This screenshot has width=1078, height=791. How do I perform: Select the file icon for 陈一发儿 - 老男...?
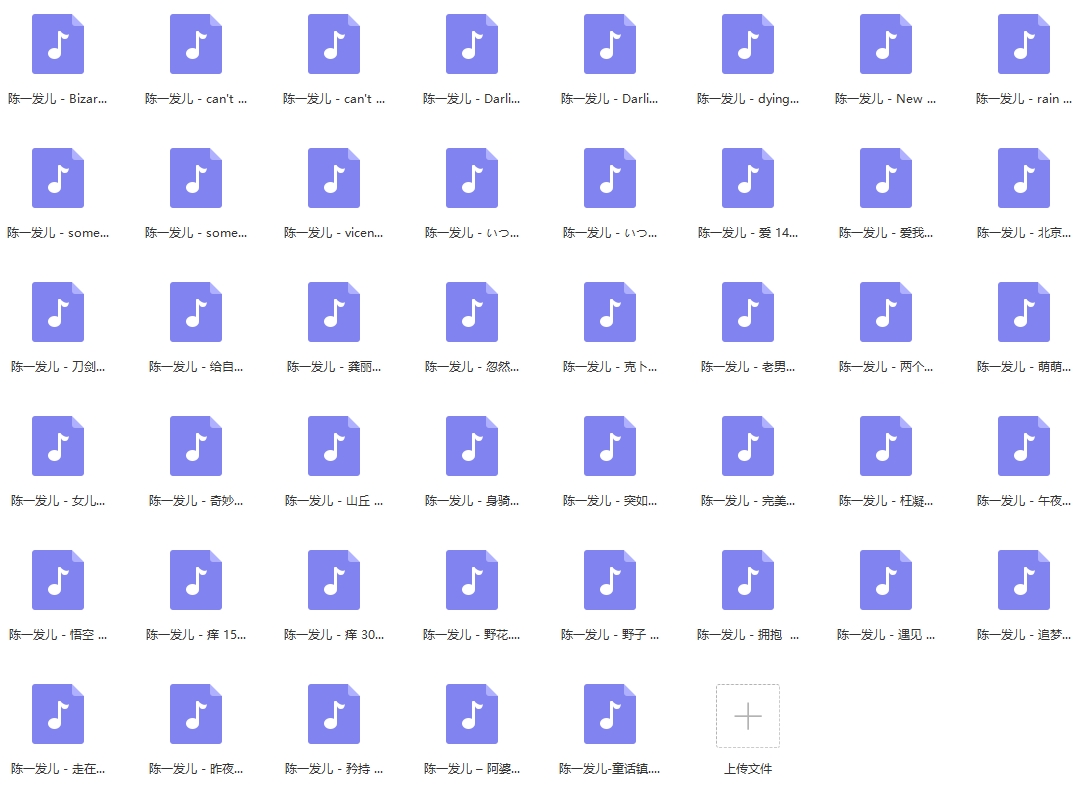click(x=748, y=313)
